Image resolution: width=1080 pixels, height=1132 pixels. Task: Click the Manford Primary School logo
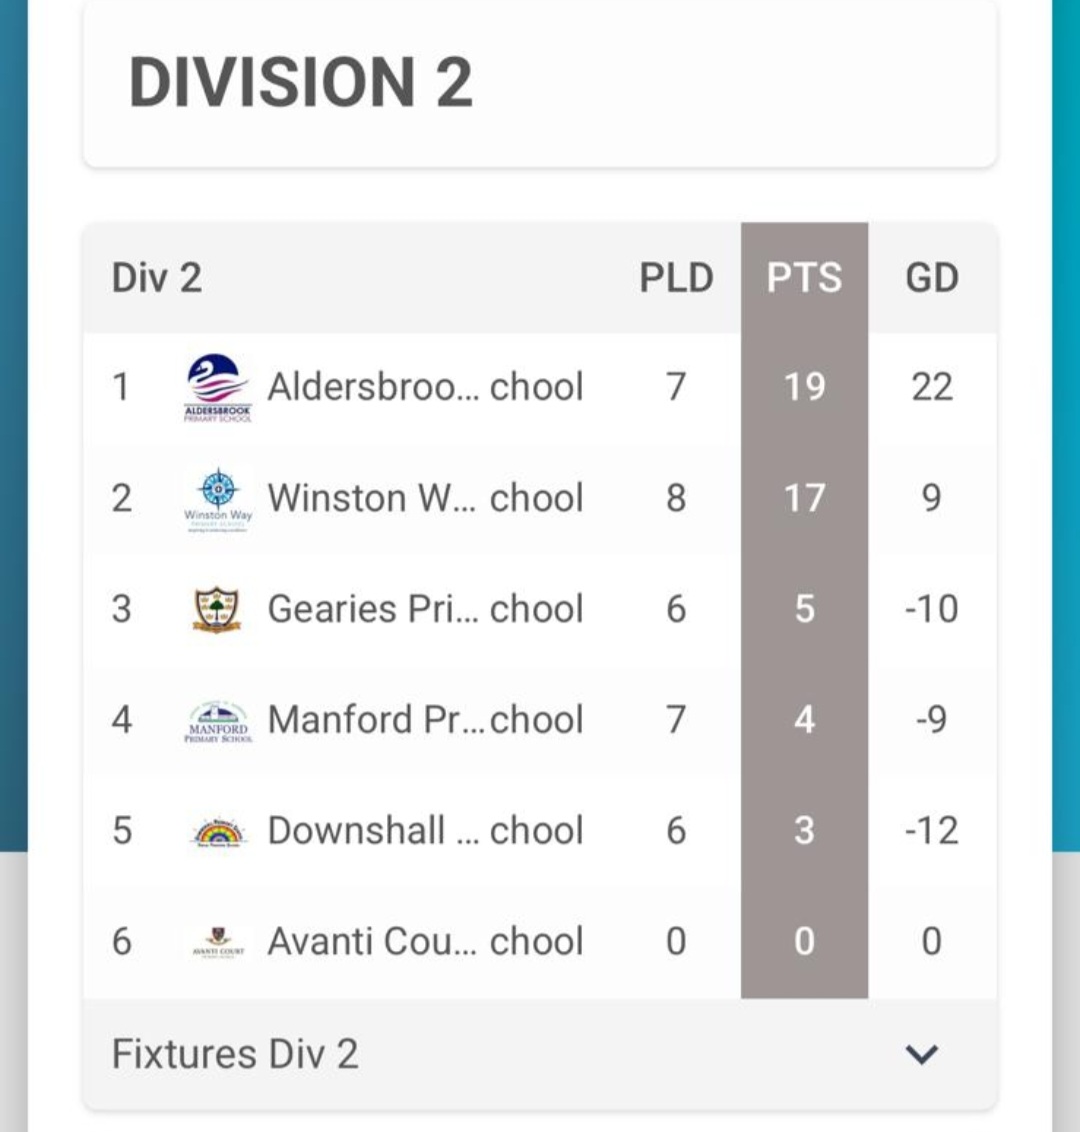219,720
